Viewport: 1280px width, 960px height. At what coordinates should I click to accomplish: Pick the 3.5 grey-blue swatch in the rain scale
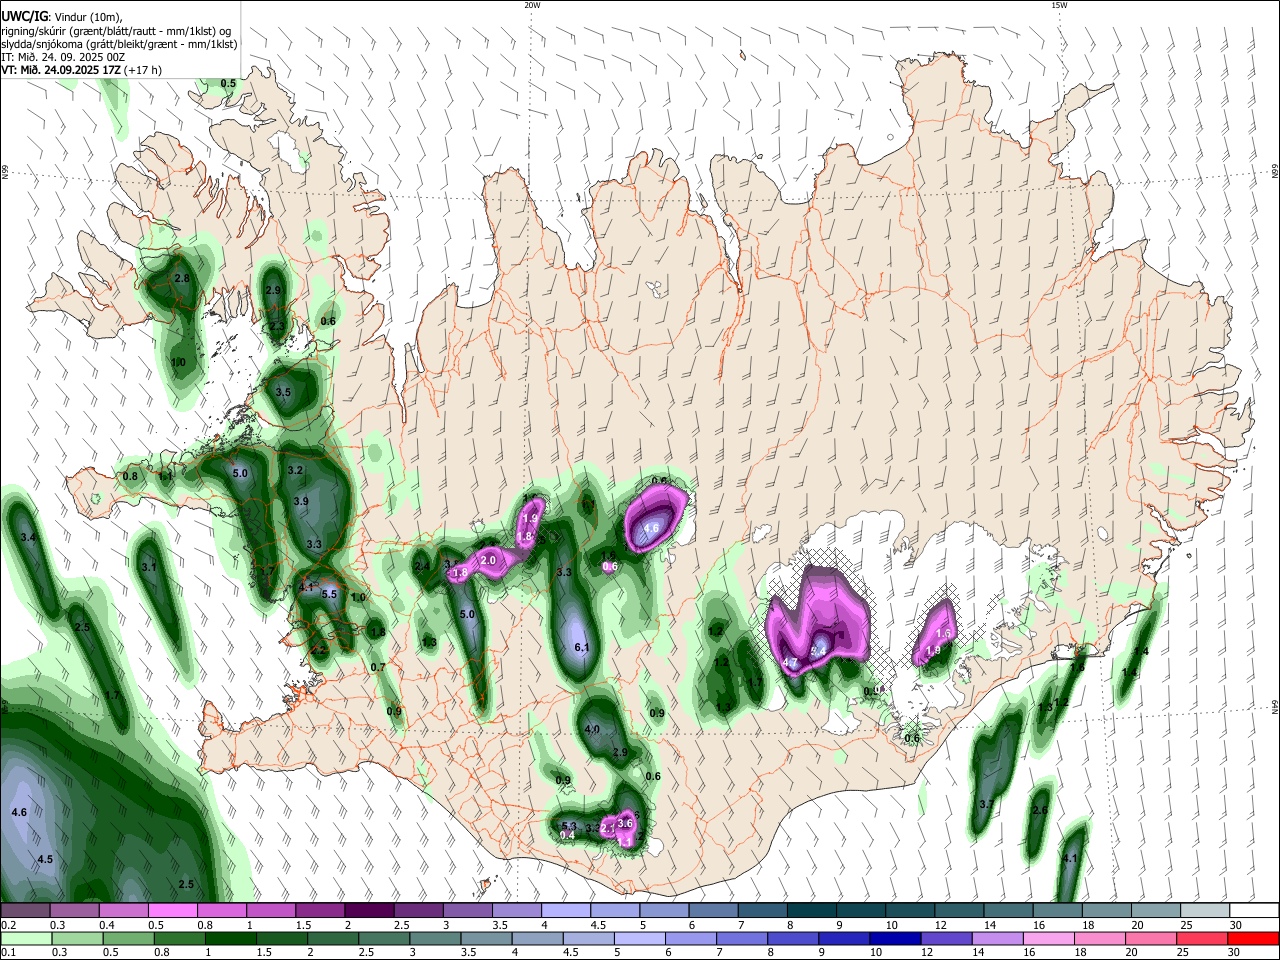(x=486, y=938)
